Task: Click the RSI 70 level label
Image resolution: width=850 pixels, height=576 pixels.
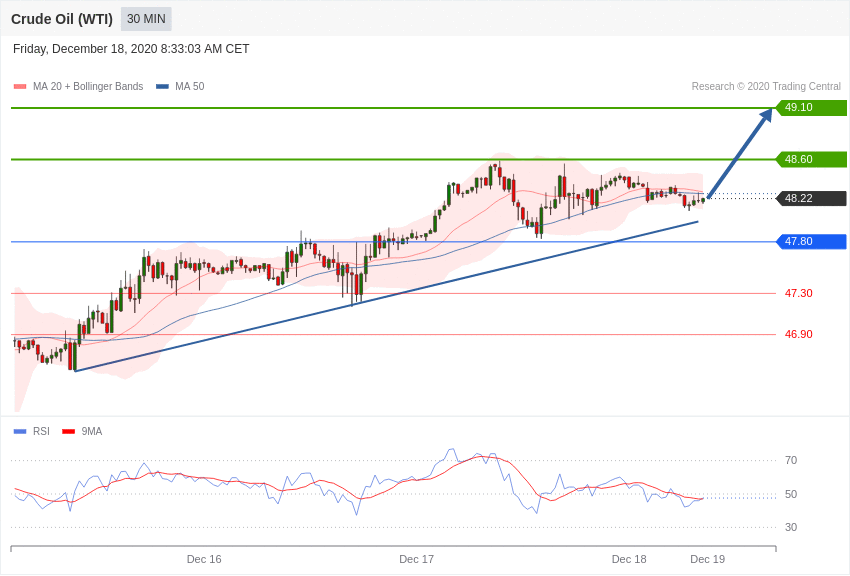Action: tap(791, 461)
